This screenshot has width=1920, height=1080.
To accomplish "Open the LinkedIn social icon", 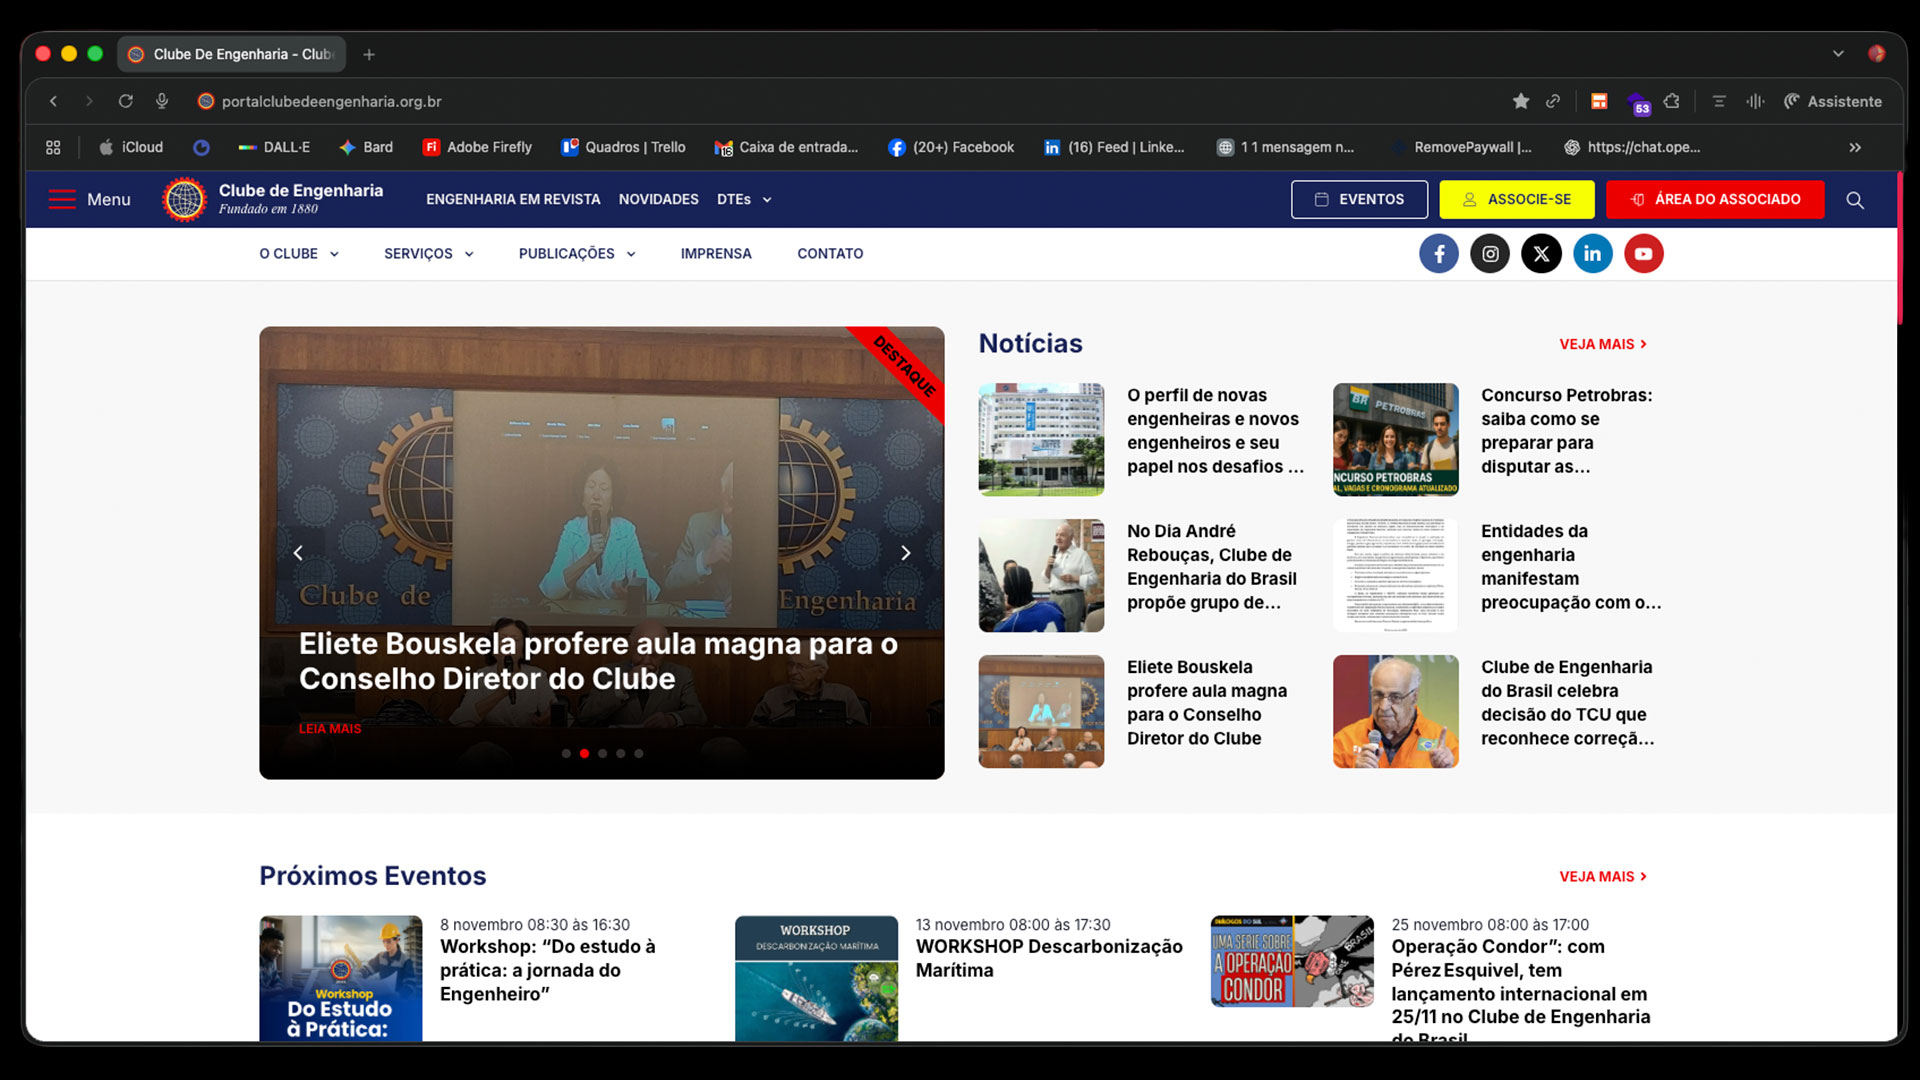I will tap(1592, 254).
